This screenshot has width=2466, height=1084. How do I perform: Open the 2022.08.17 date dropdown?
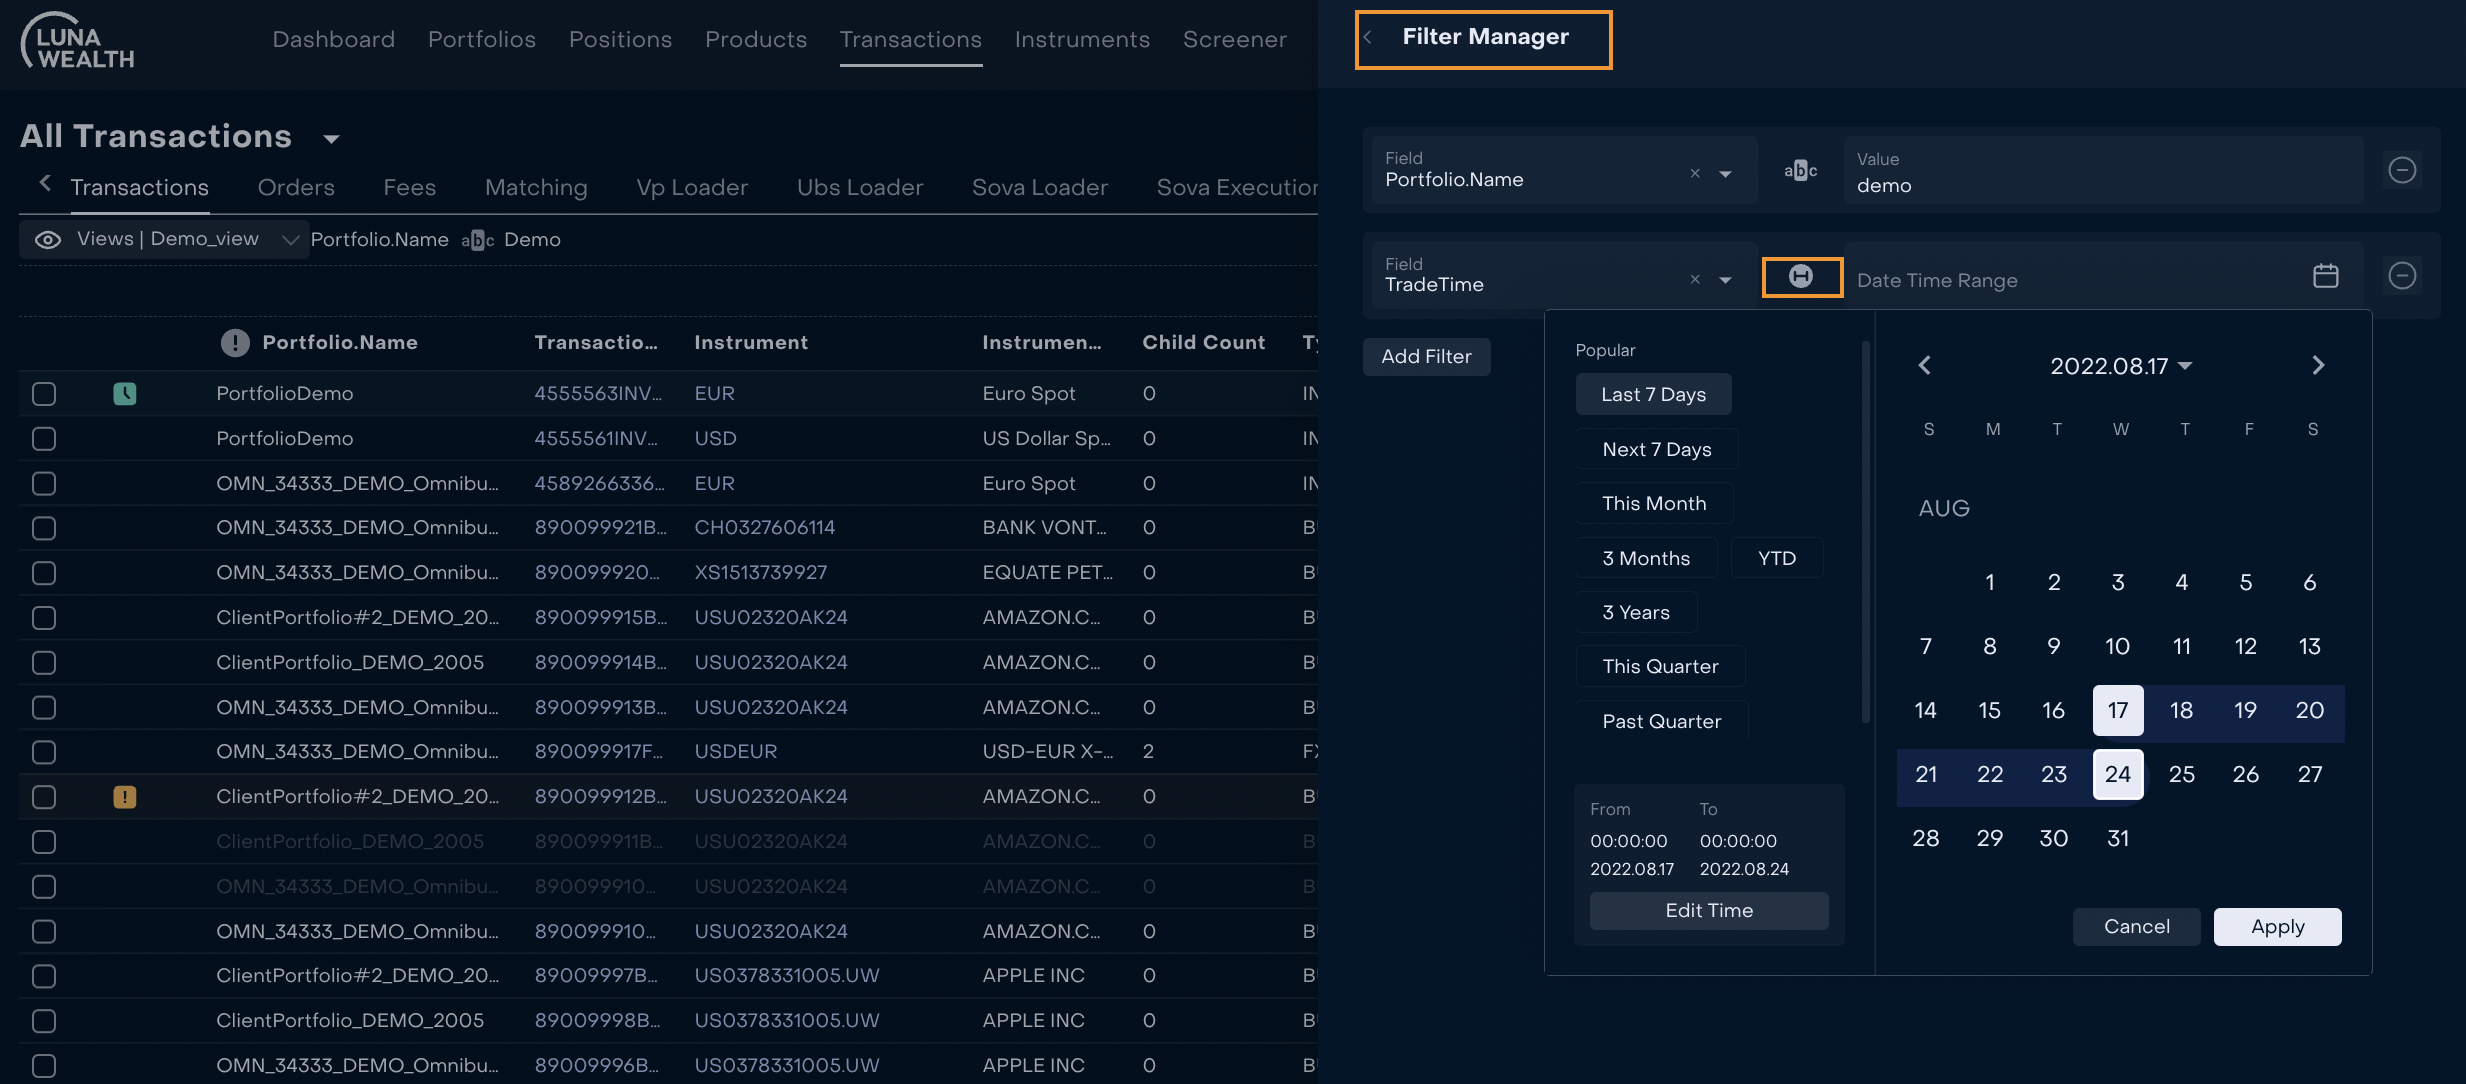[2120, 366]
